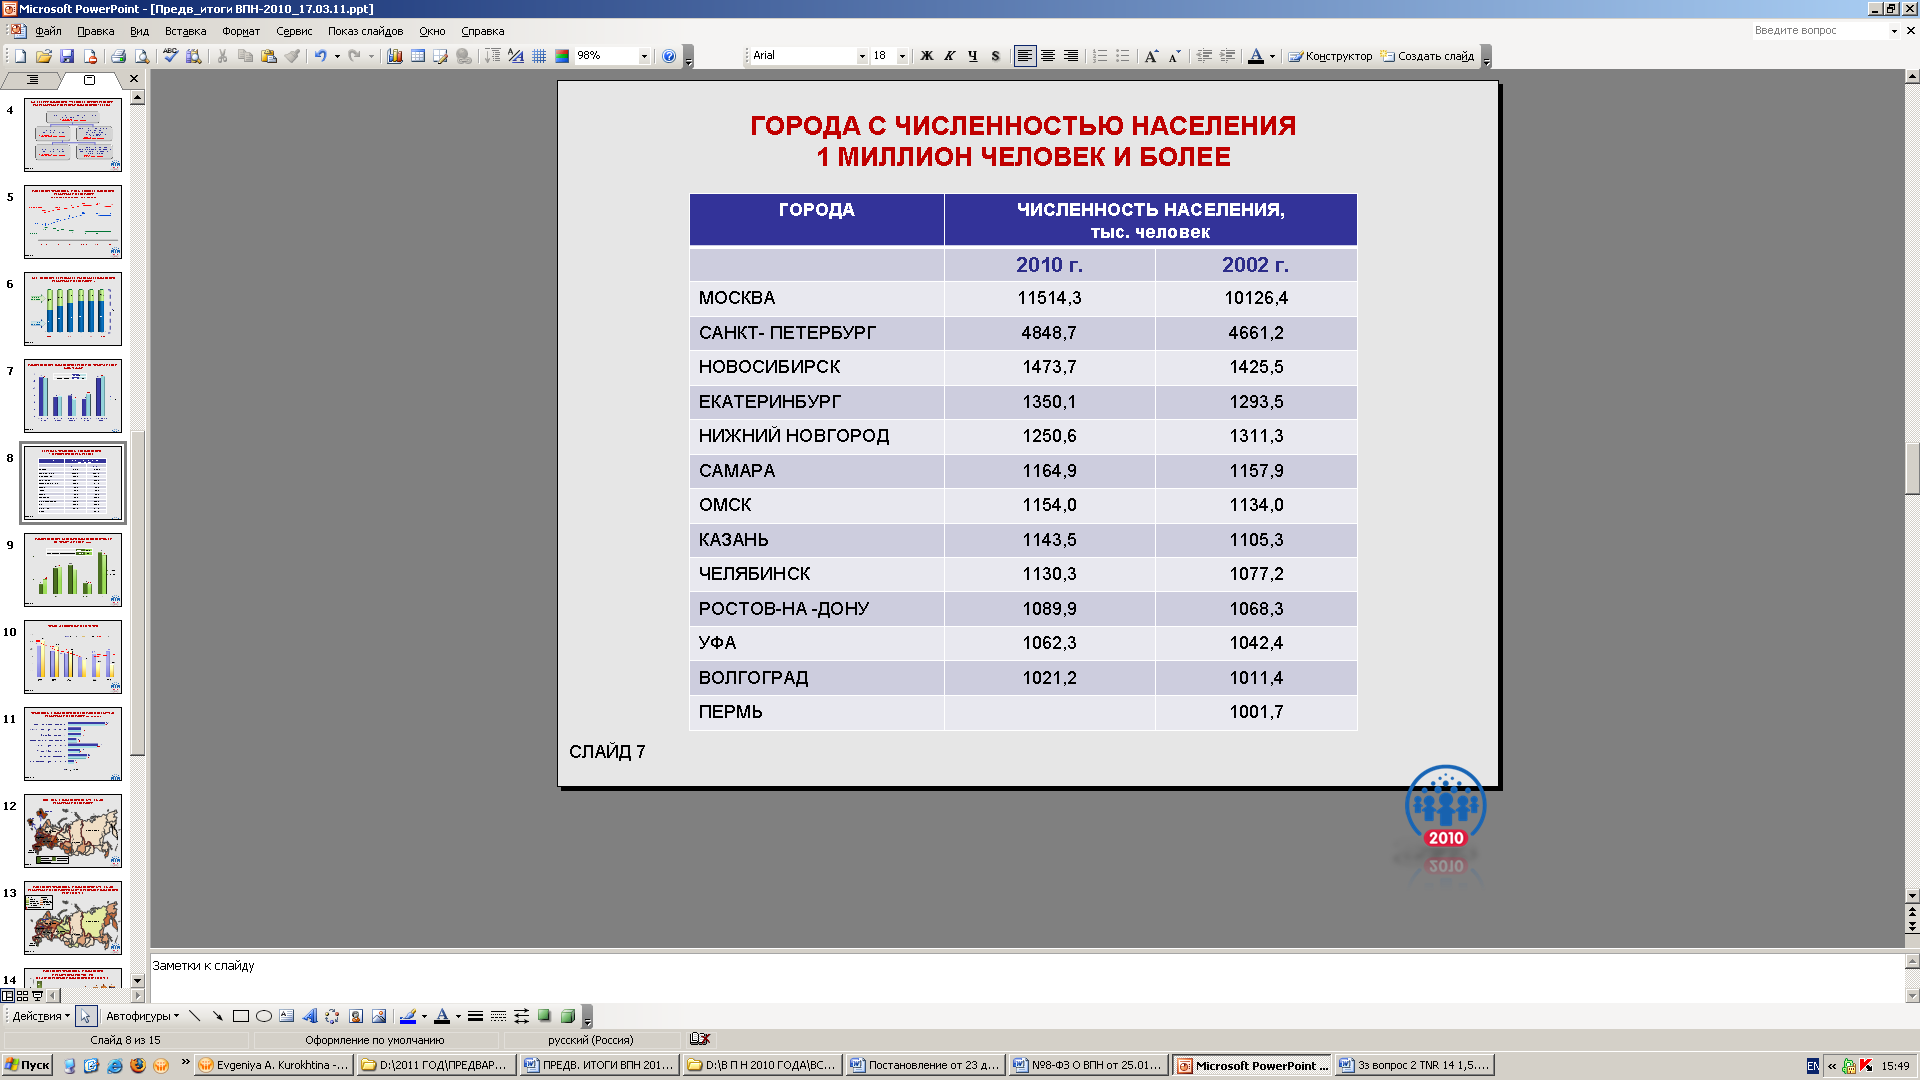
Task: Toggle show/hide grid icon
Action: click(x=539, y=56)
